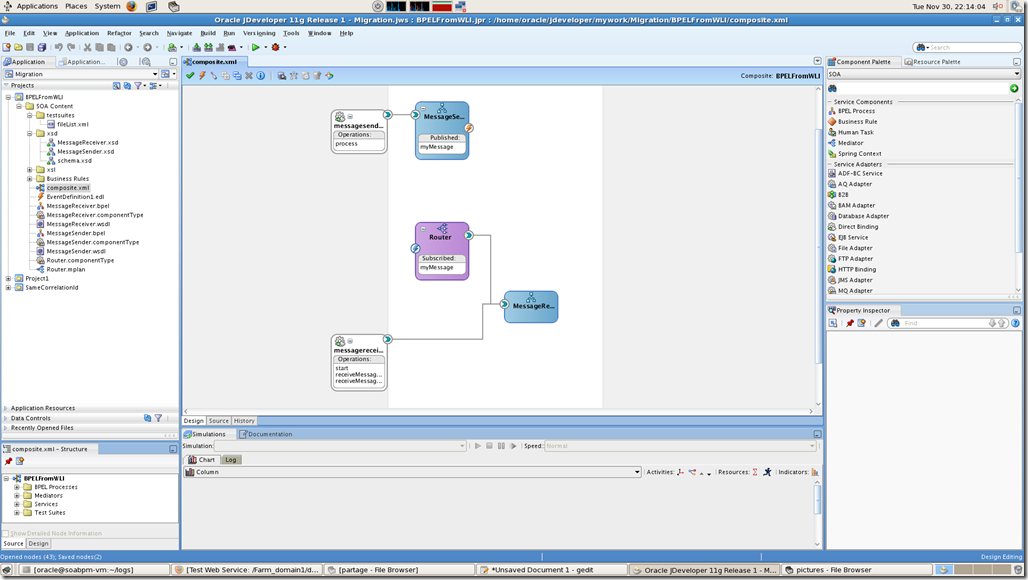Click the Save All toolbar icon
Screen dimensions: 1028x580
click(42, 47)
